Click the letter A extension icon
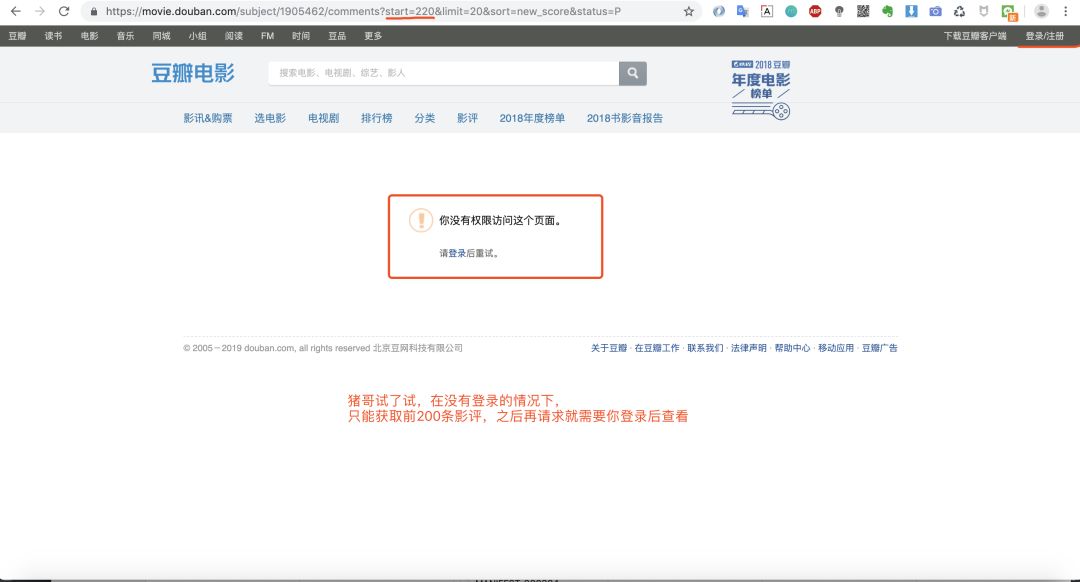Image resolution: width=1080 pixels, height=582 pixels. 767,11
